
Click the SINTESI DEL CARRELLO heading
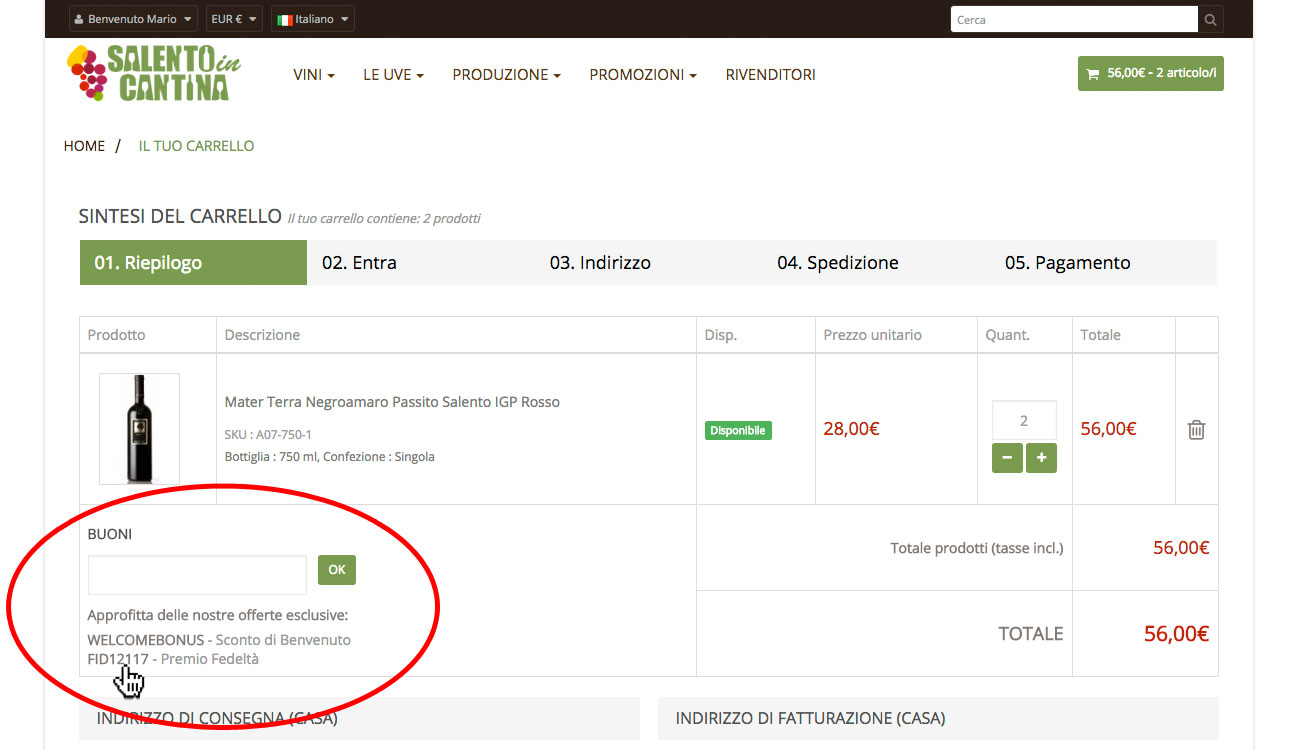point(180,216)
